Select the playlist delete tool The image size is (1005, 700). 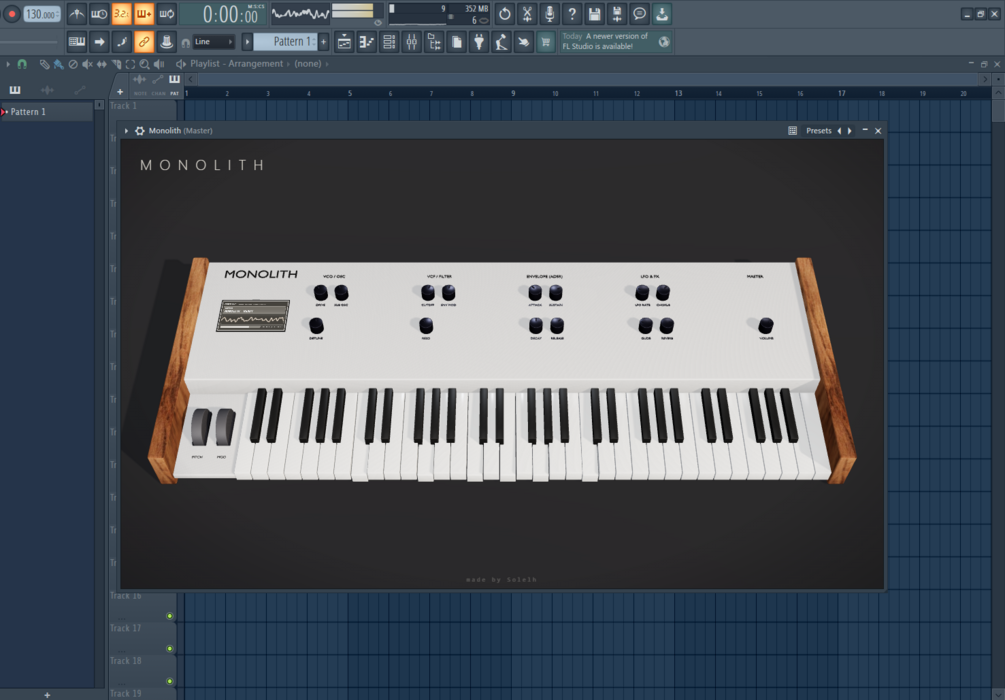73,63
